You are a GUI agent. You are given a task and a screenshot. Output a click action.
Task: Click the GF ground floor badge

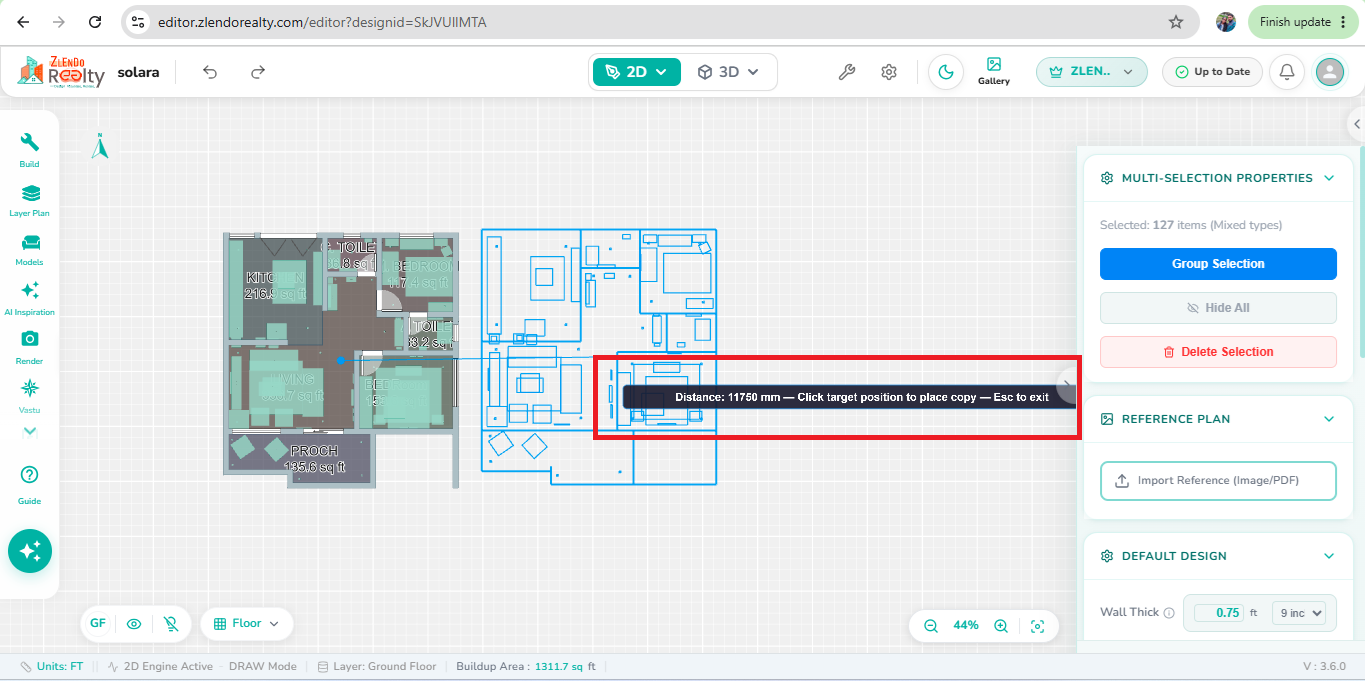click(x=98, y=624)
